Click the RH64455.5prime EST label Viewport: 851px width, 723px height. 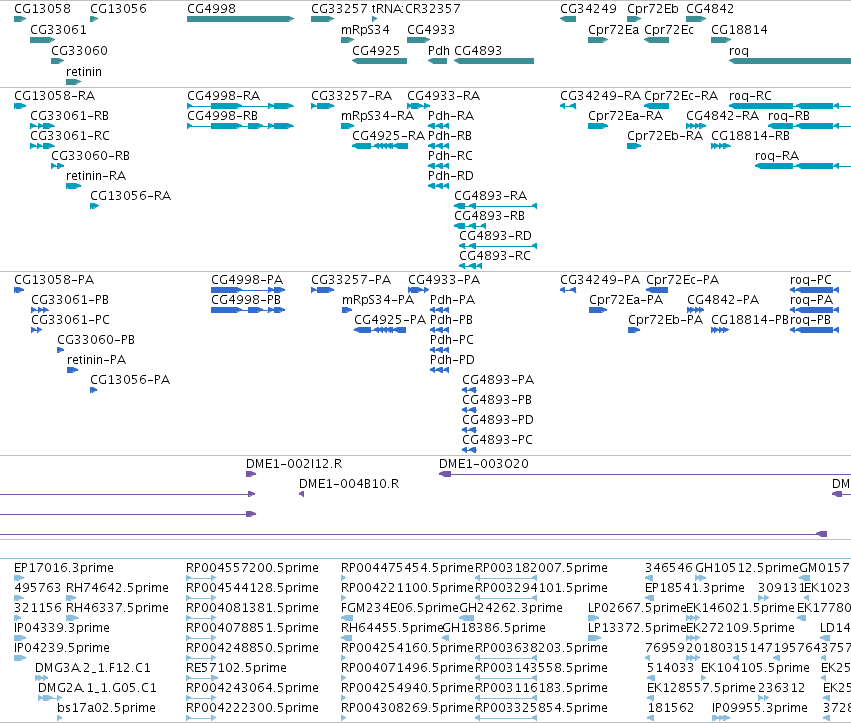(x=392, y=628)
